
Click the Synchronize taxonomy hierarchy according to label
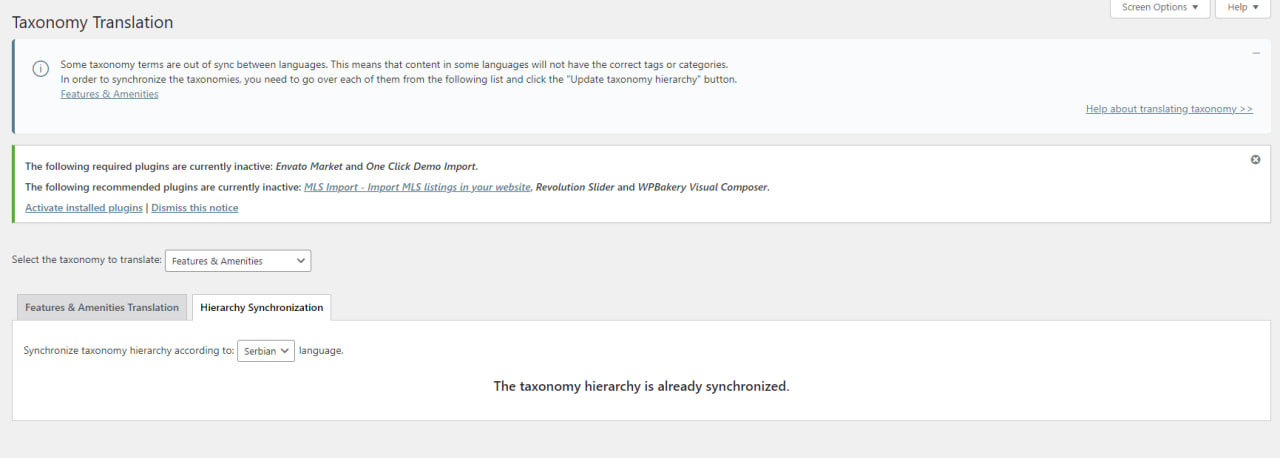128,351
